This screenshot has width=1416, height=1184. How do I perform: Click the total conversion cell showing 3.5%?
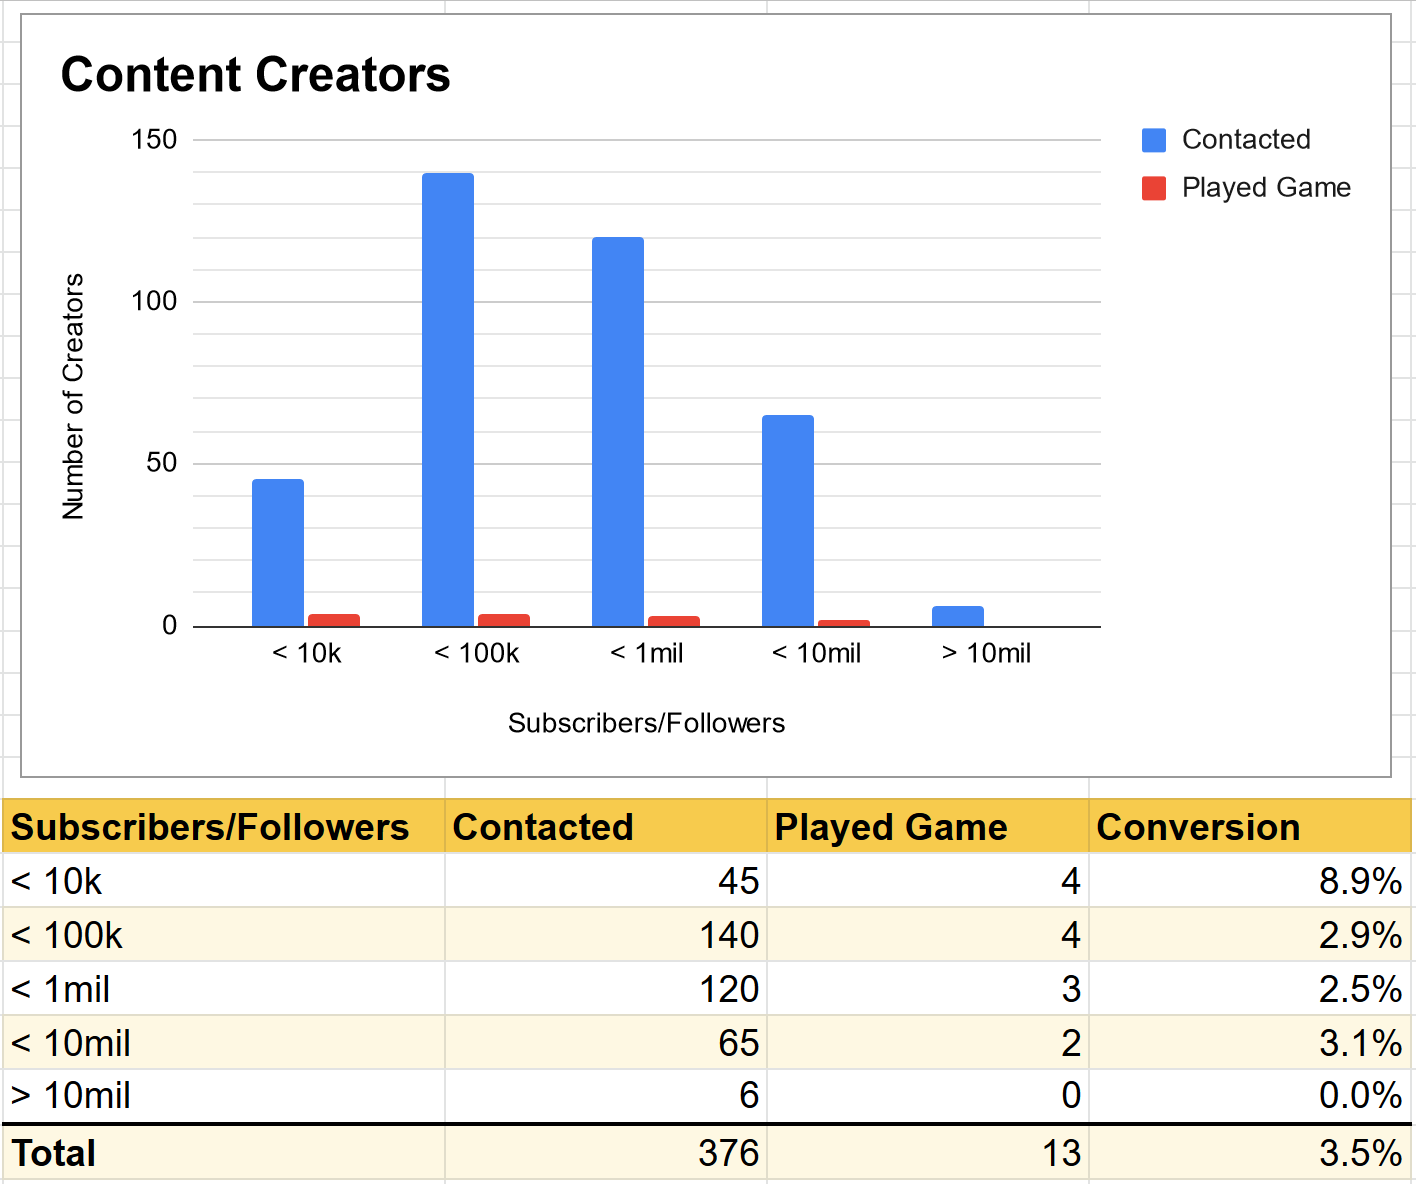[x=1249, y=1153]
